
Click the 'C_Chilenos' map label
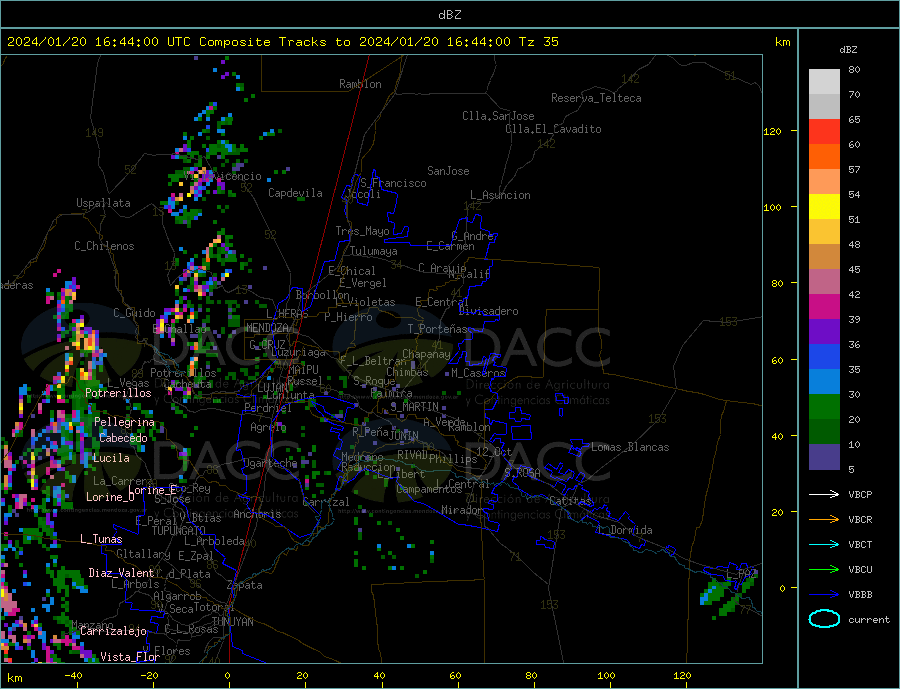click(x=104, y=246)
